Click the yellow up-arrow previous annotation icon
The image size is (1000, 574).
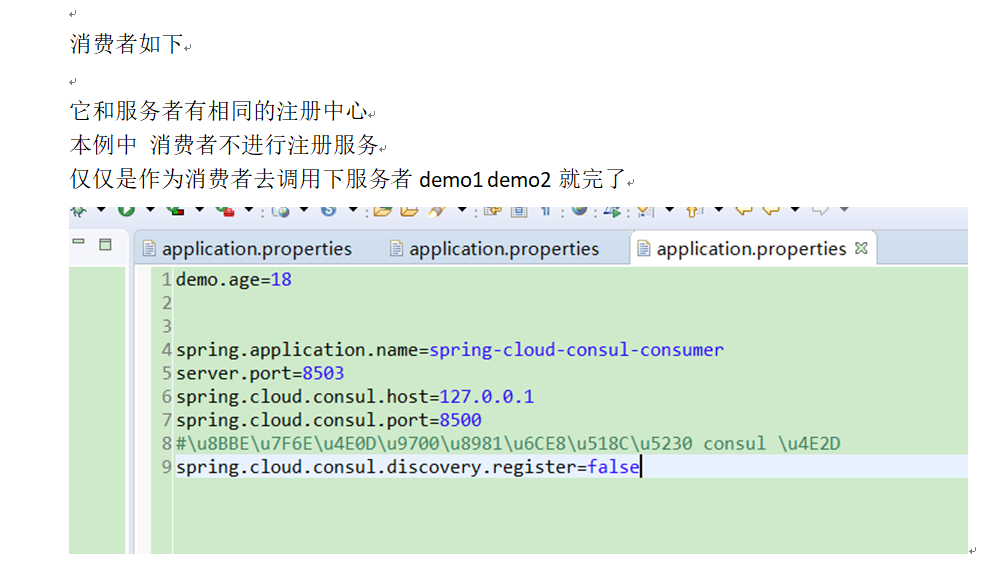(694, 211)
